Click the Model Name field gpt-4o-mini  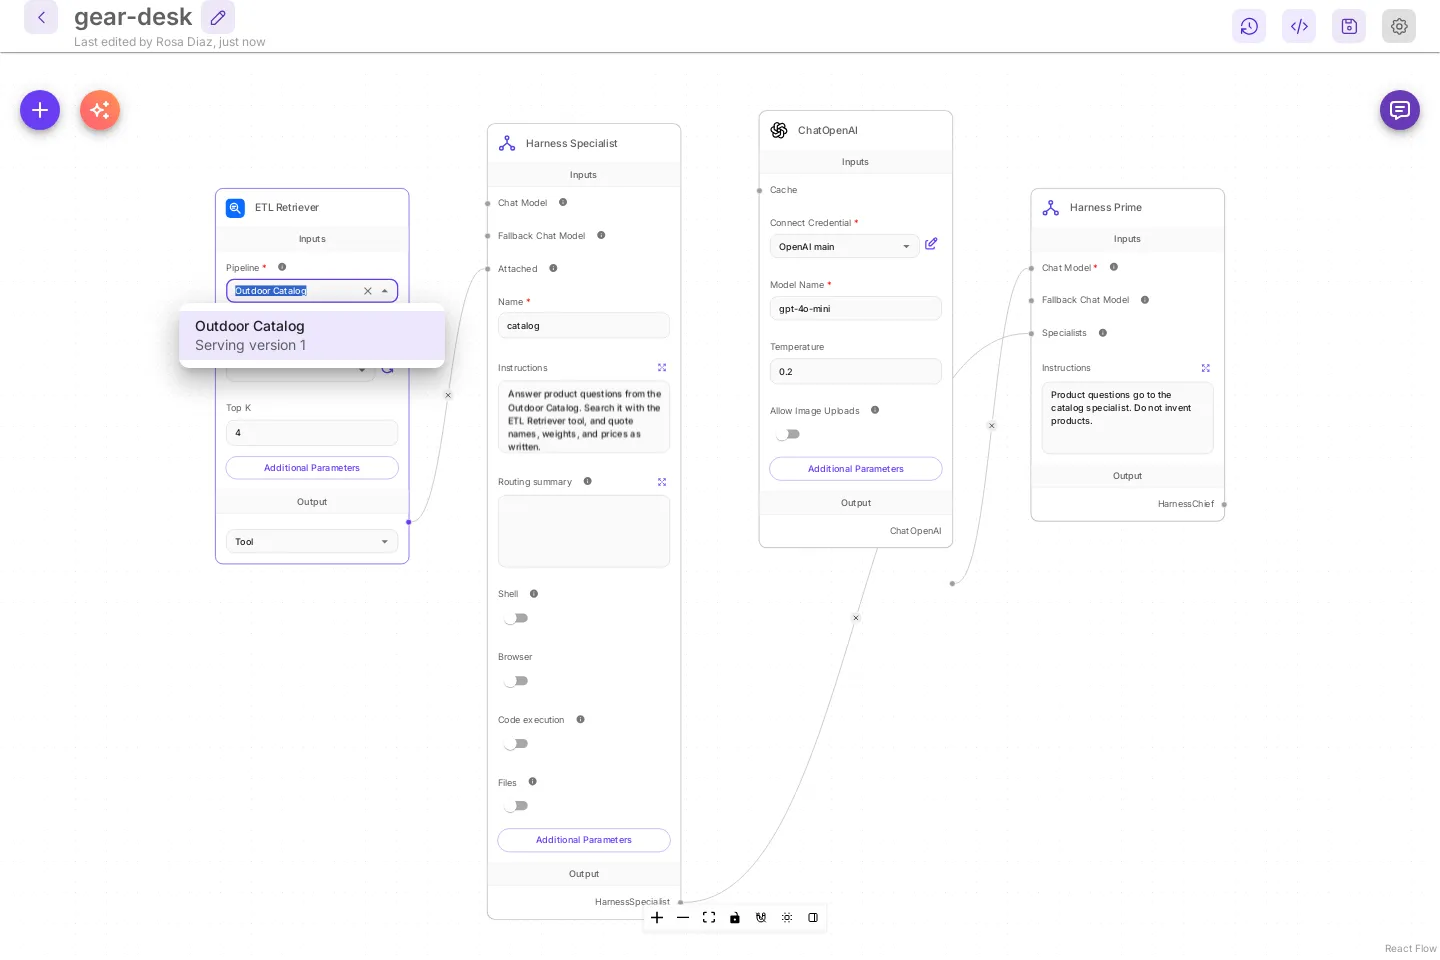[856, 309]
